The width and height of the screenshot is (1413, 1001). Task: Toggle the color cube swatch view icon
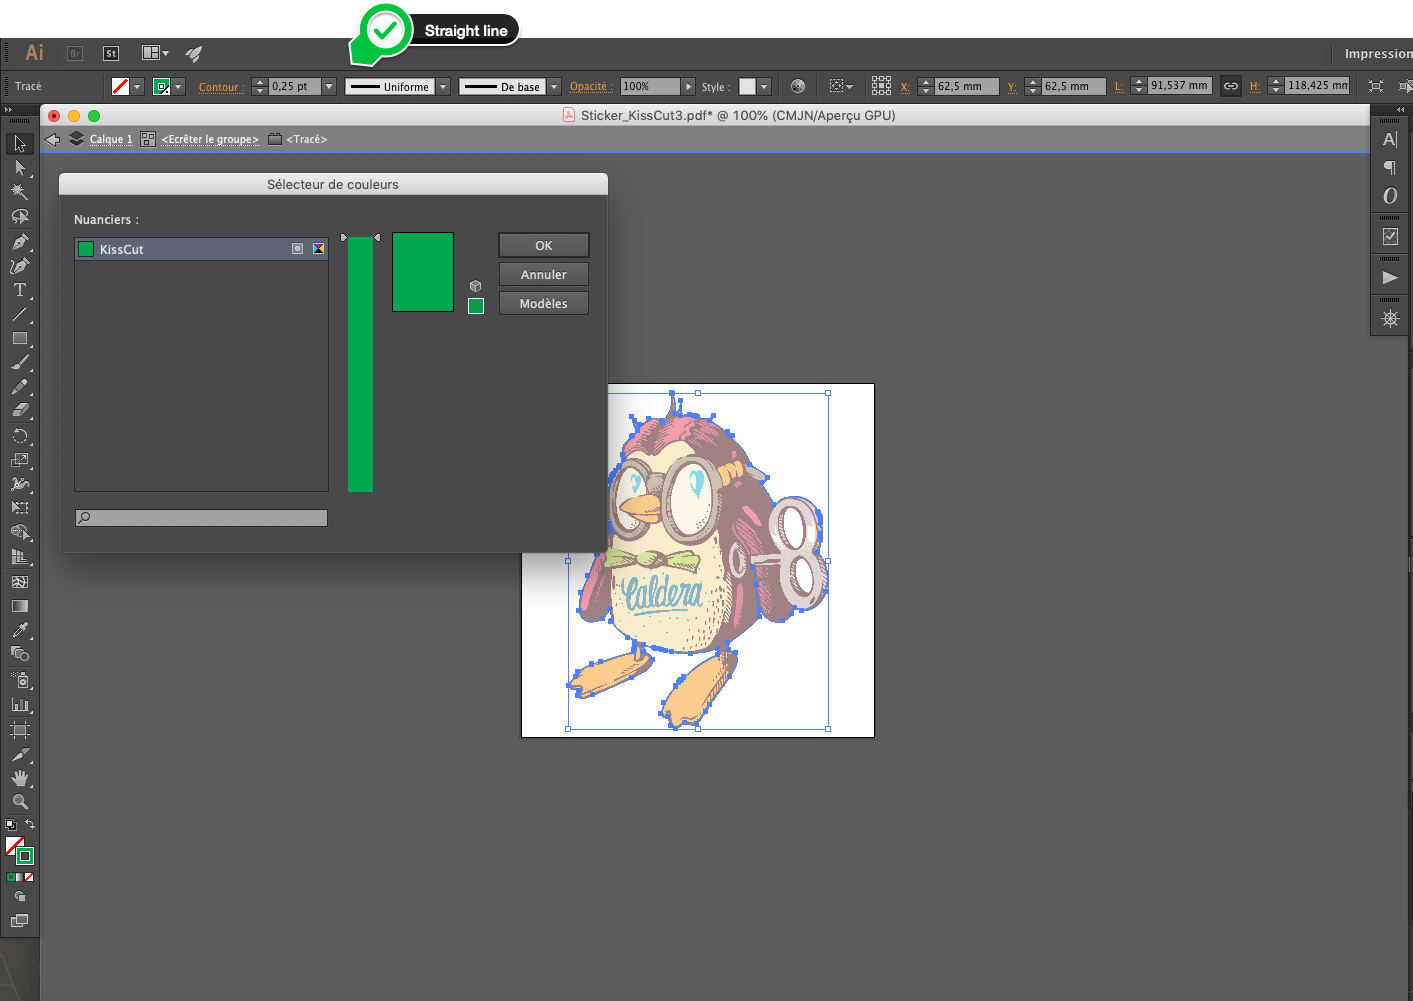pos(476,286)
